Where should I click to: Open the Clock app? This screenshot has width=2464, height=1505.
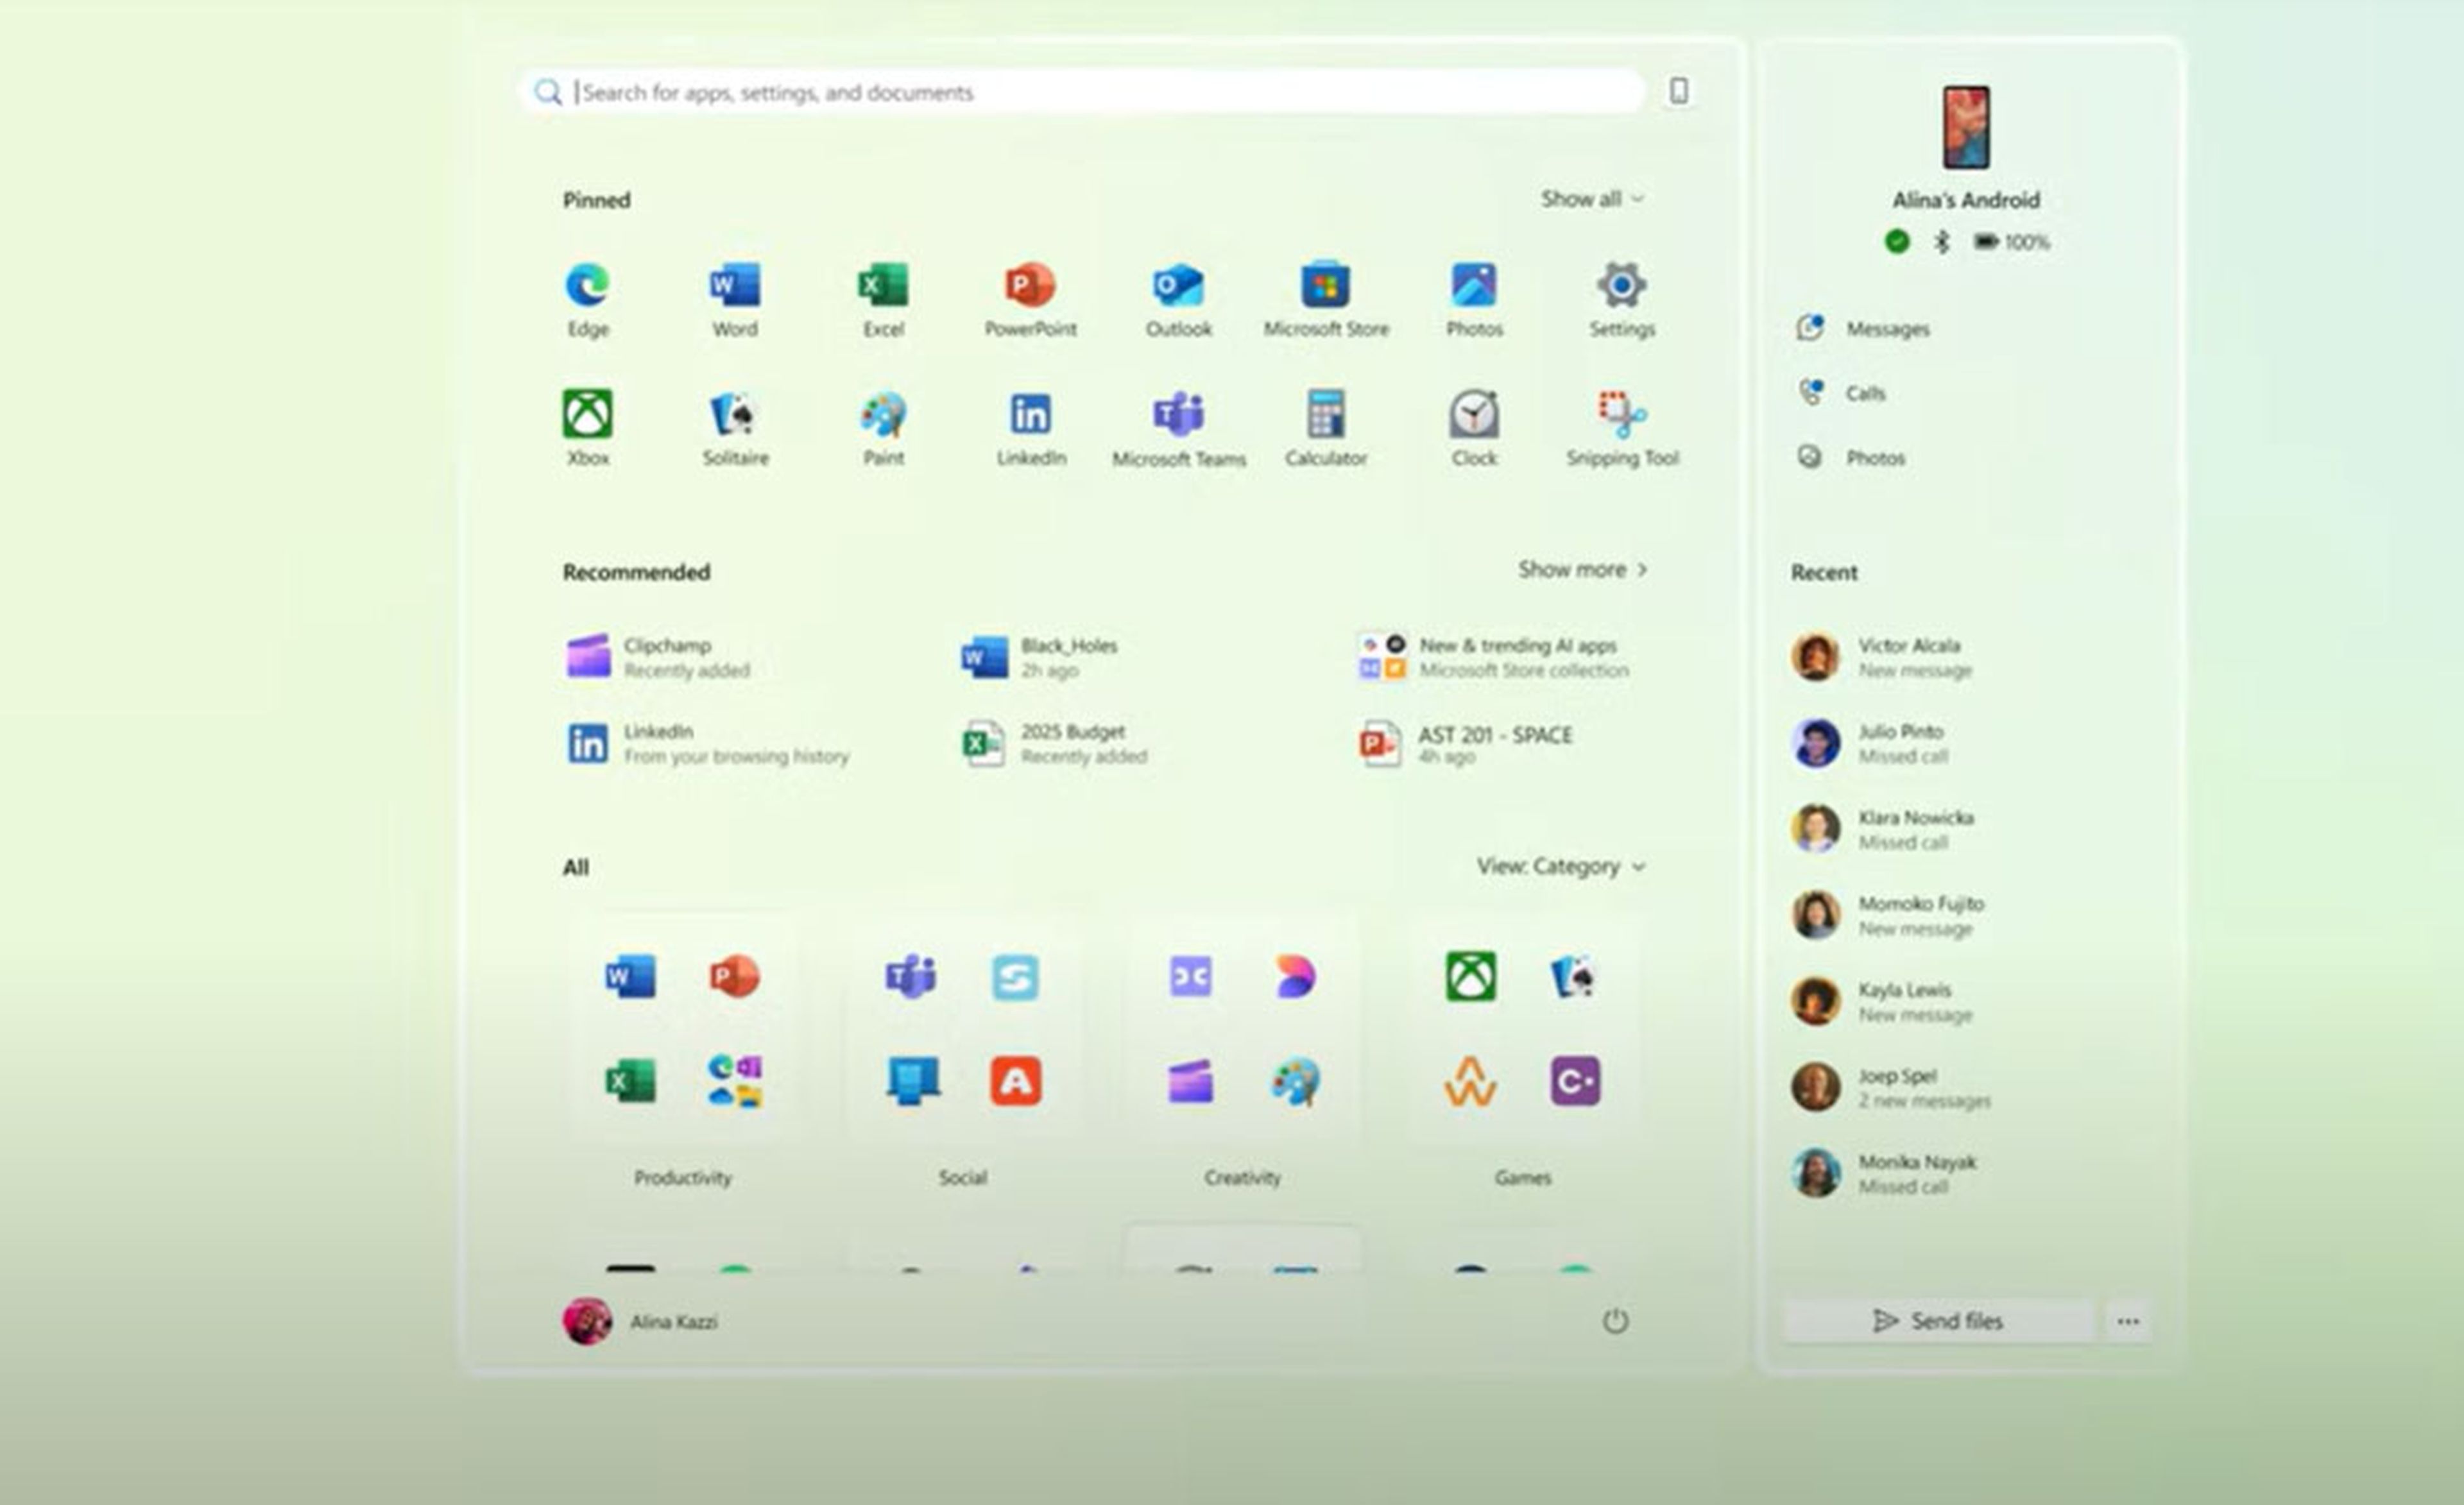tap(1474, 428)
